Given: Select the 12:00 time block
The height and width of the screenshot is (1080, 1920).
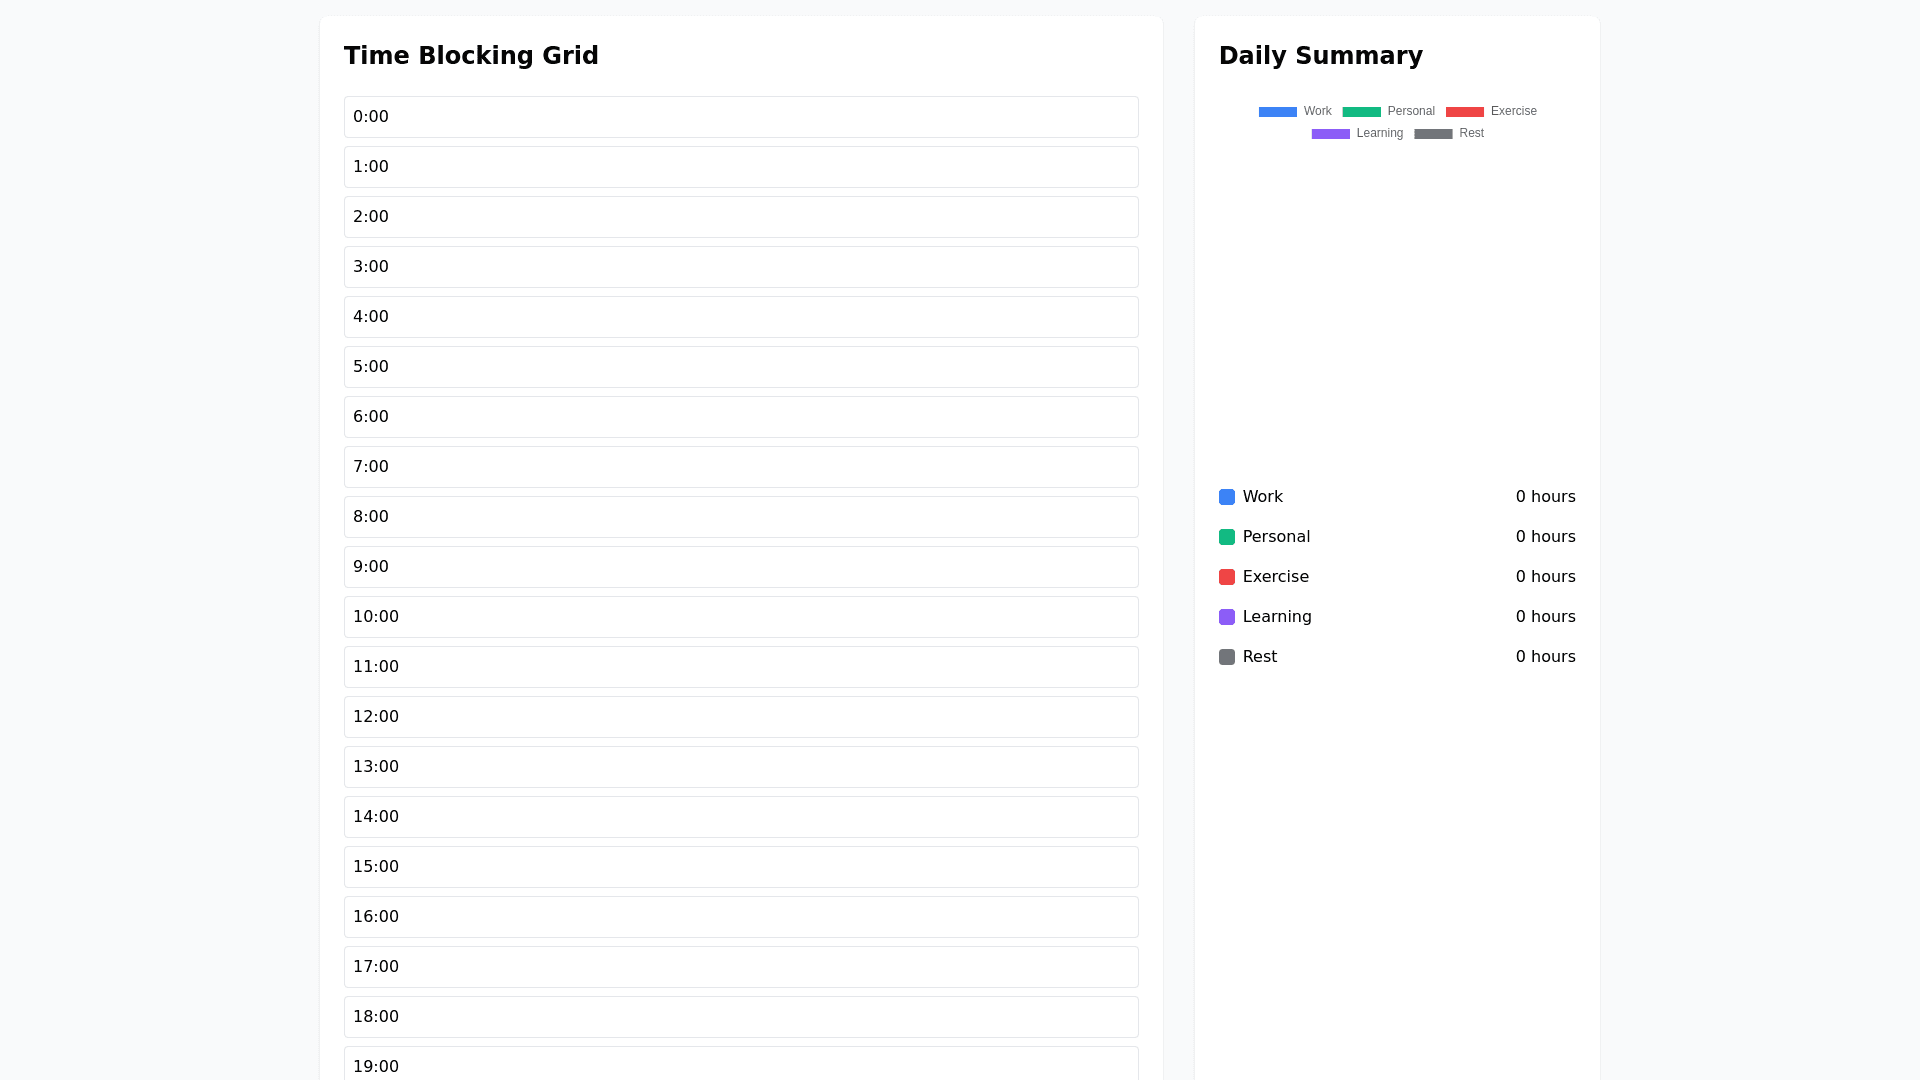Looking at the screenshot, I should tap(741, 717).
